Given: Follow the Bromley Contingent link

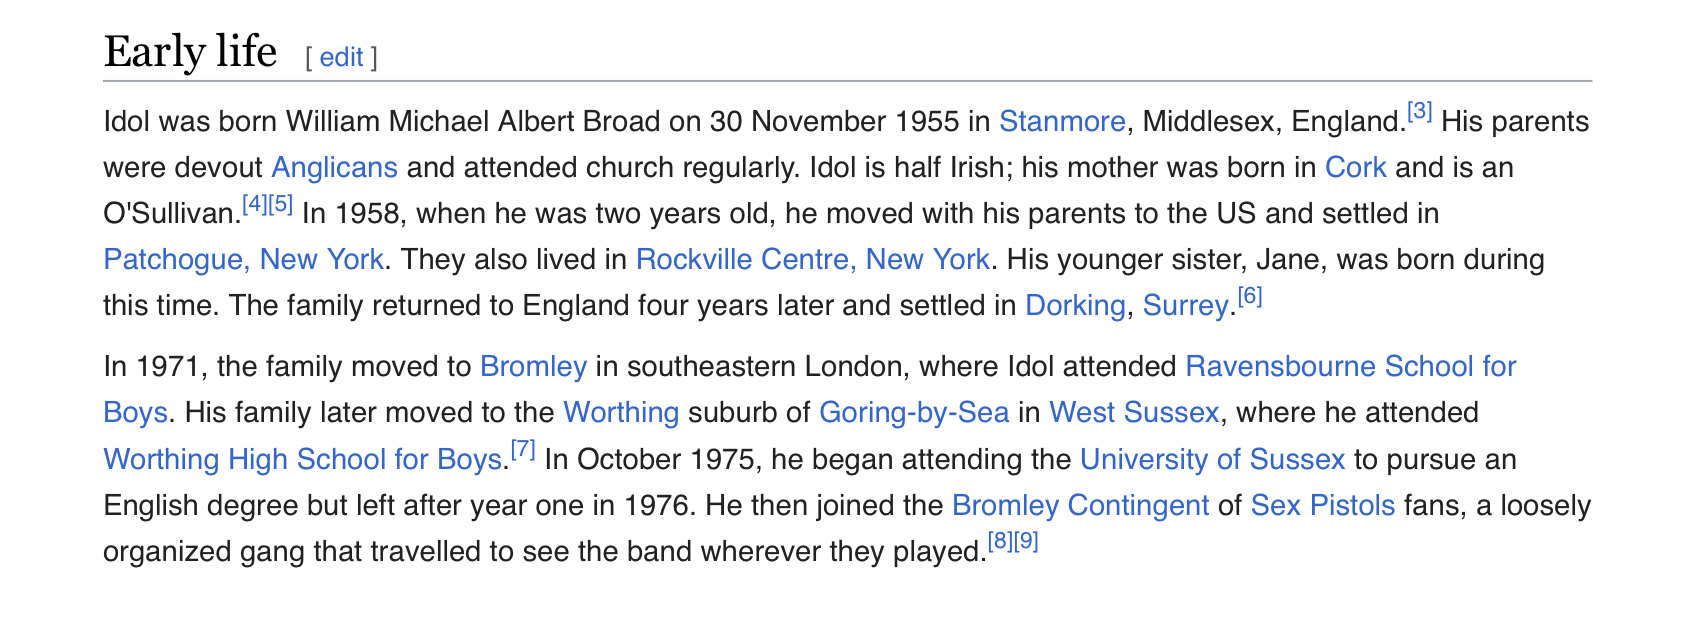Looking at the screenshot, I should tap(1081, 506).
